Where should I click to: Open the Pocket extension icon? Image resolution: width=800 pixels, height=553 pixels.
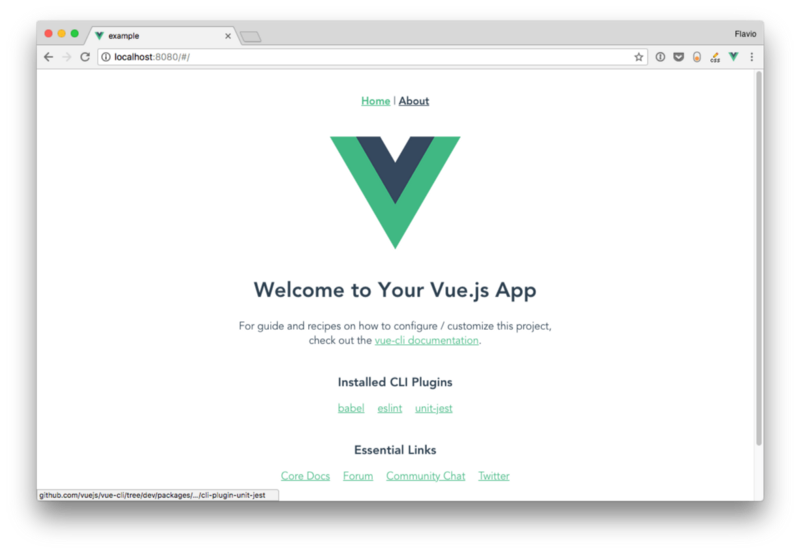(678, 57)
